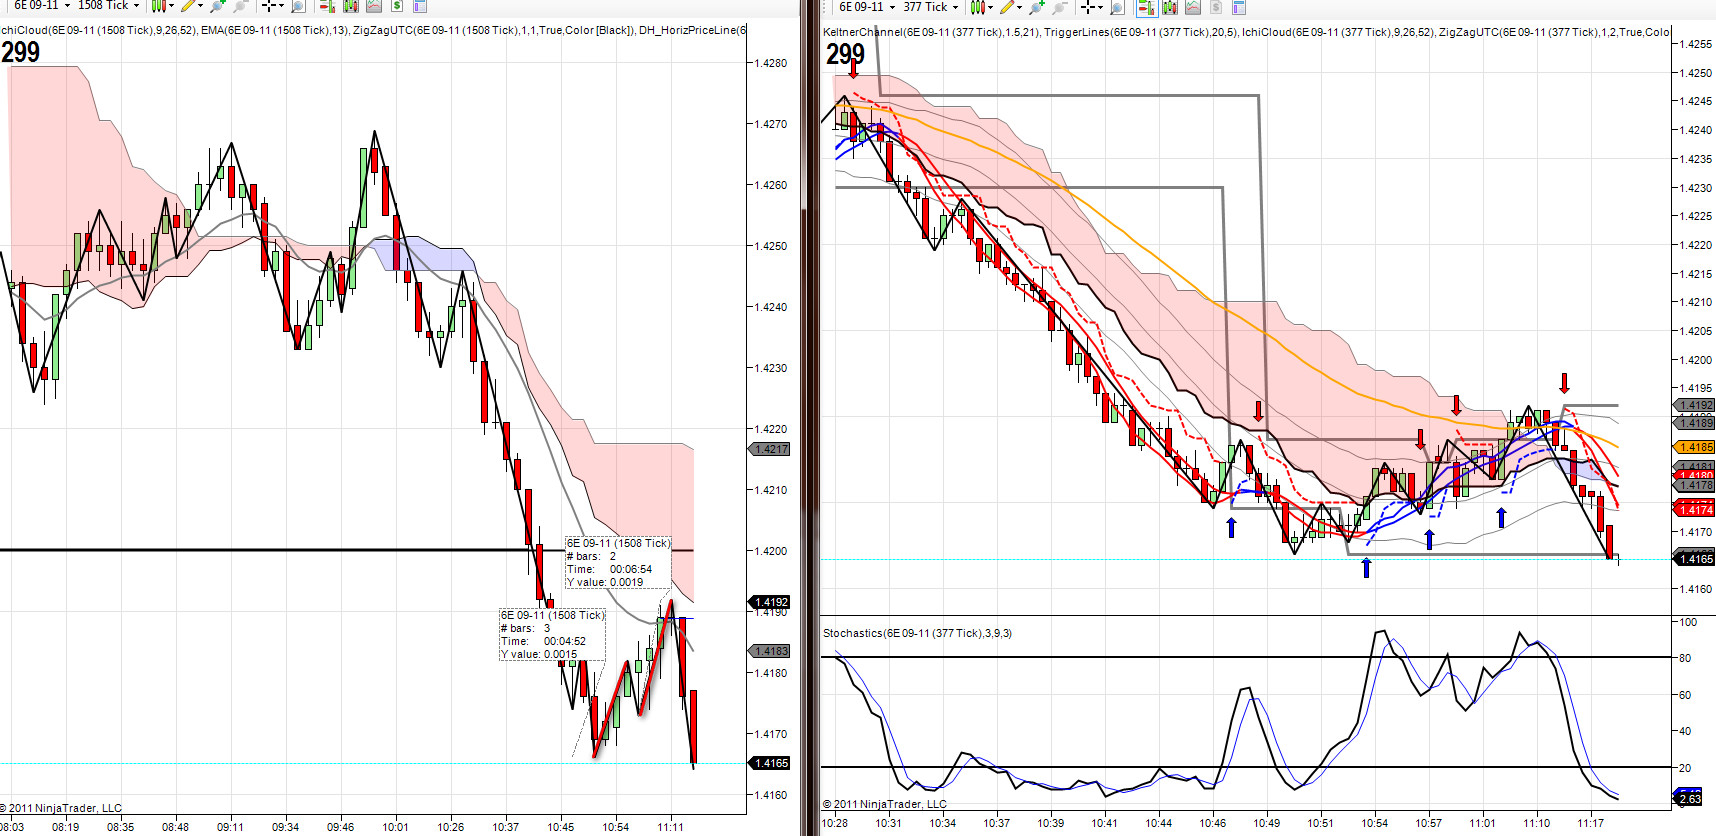Select the black horizontal price line at 1.4200
Viewport: 1716px width, 836px height.
coord(265,550)
